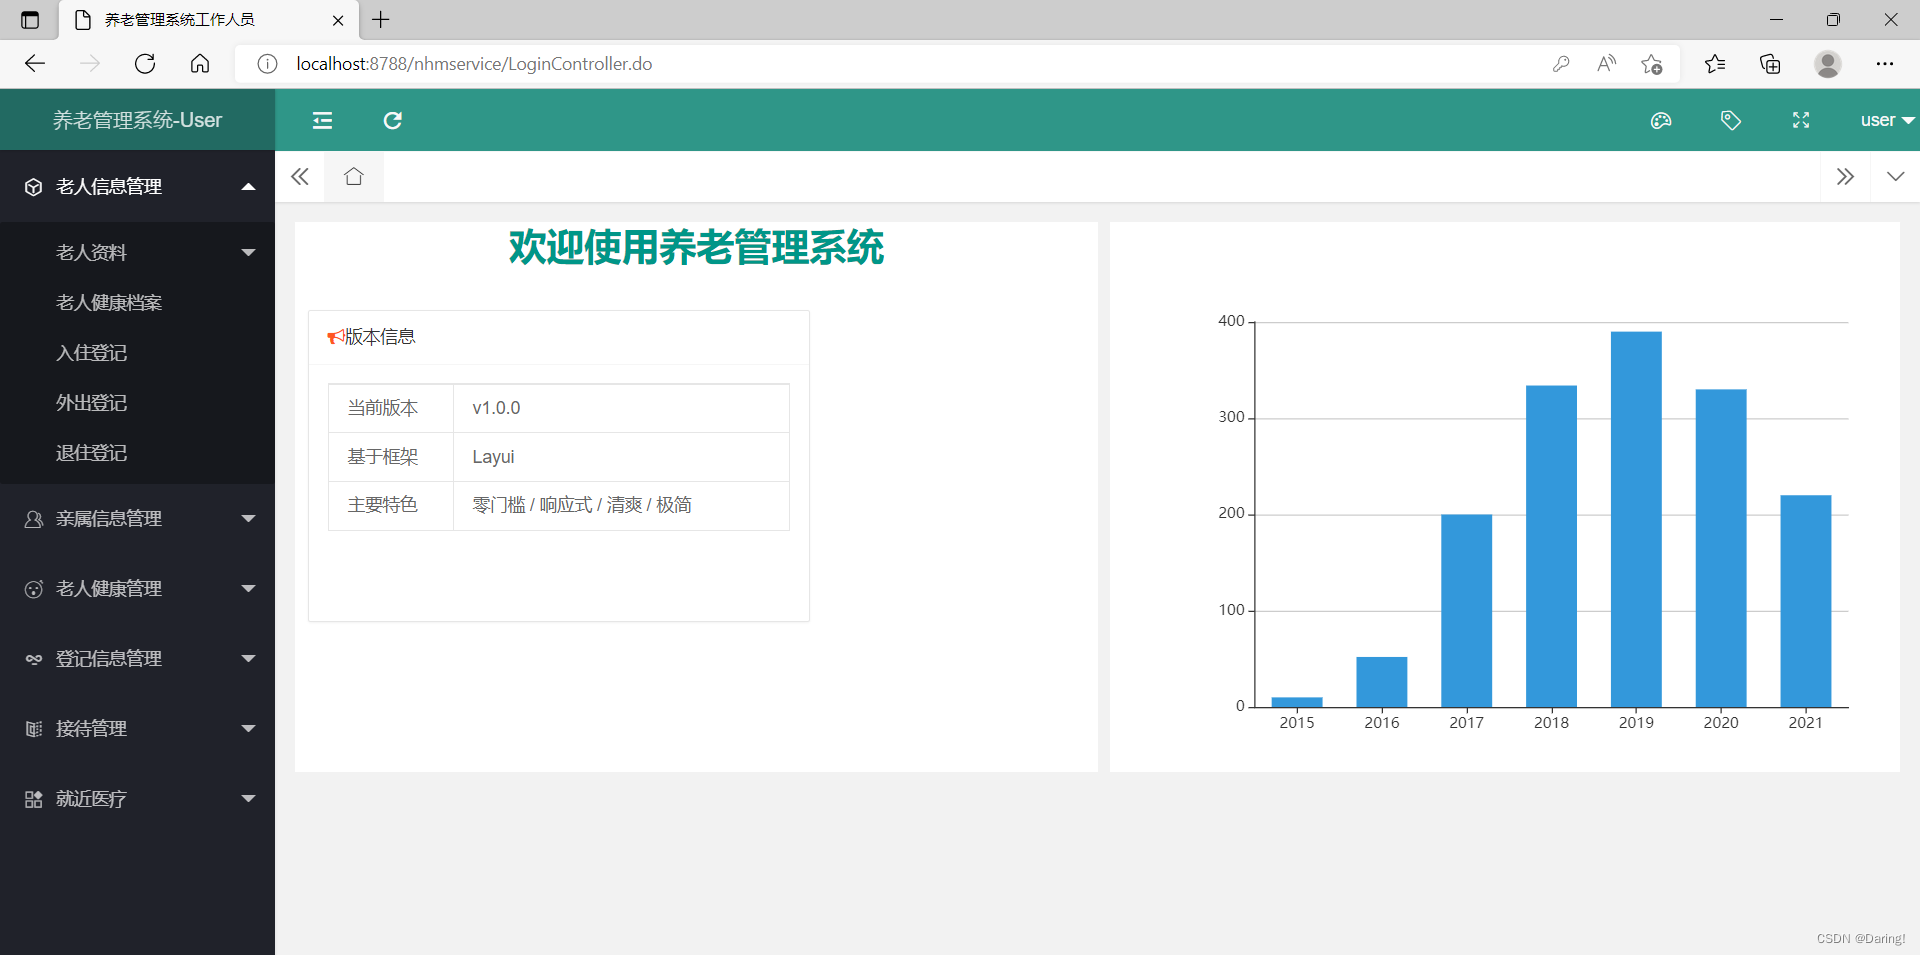Click the browser back arrow

(35, 64)
